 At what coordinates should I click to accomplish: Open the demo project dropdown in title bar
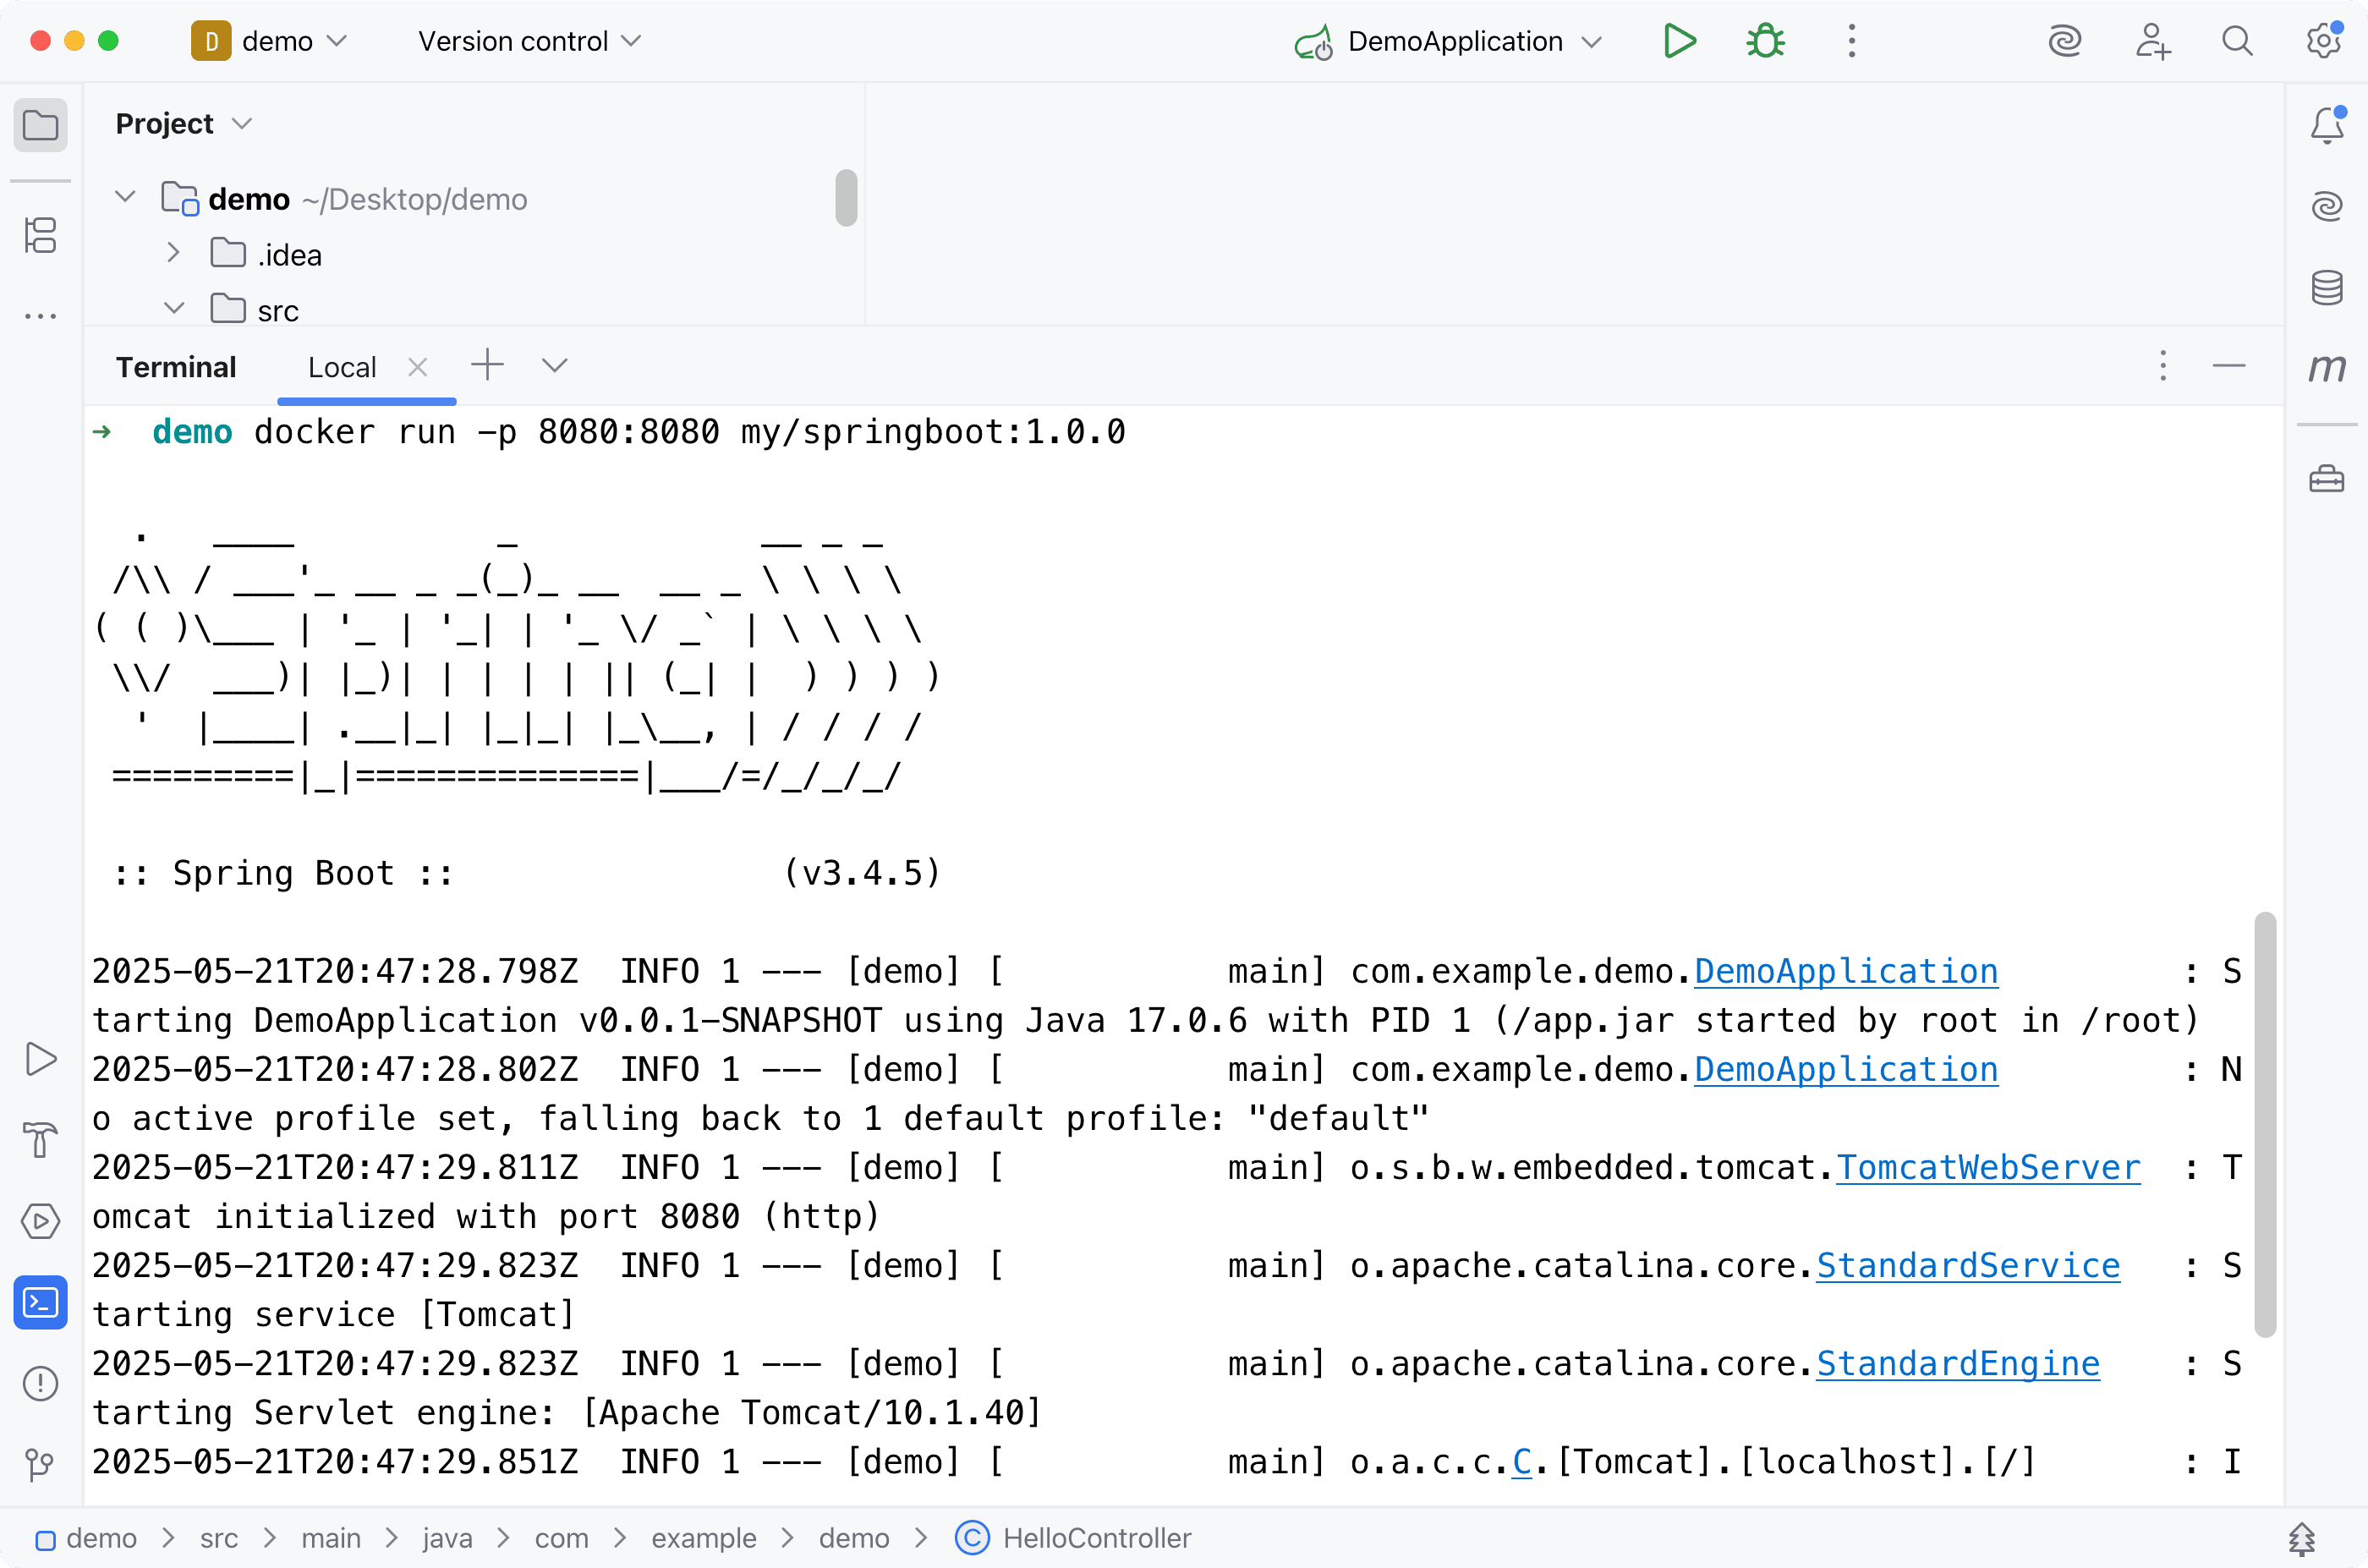point(269,41)
